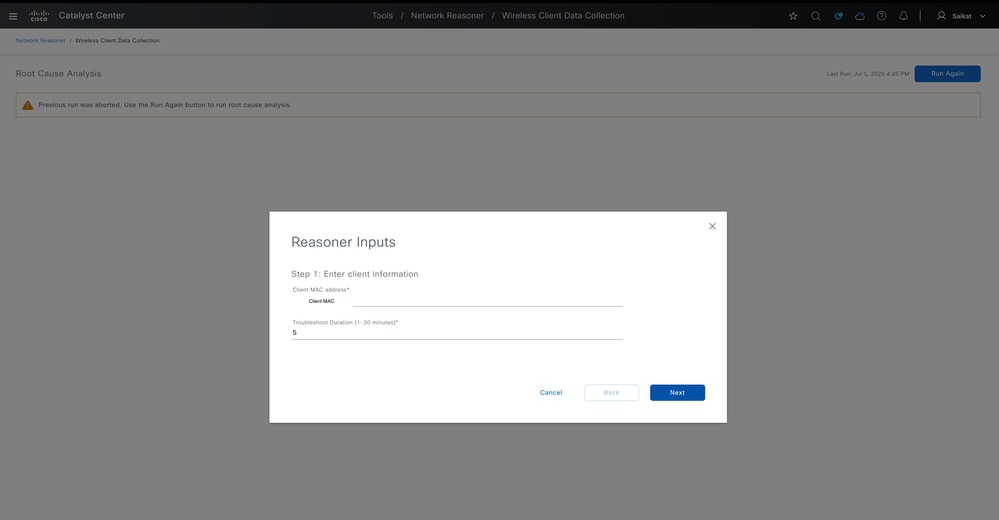Open the hamburger navigation menu
Image resolution: width=999 pixels, height=520 pixels.
click(13, 16)
